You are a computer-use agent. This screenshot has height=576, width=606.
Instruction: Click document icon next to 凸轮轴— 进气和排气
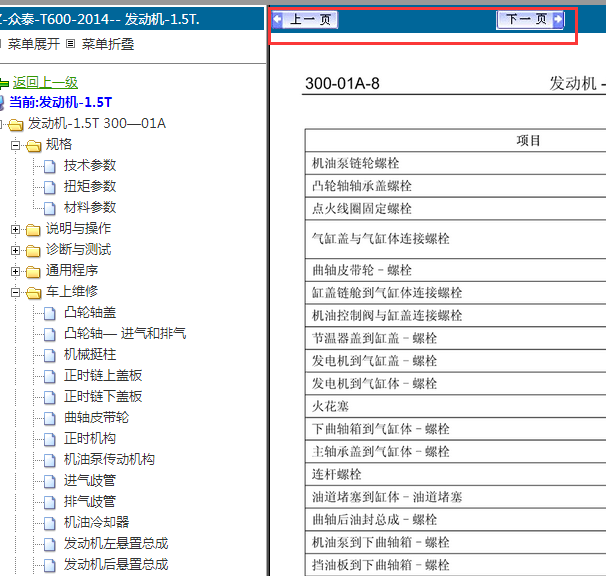tap(49, 334)
